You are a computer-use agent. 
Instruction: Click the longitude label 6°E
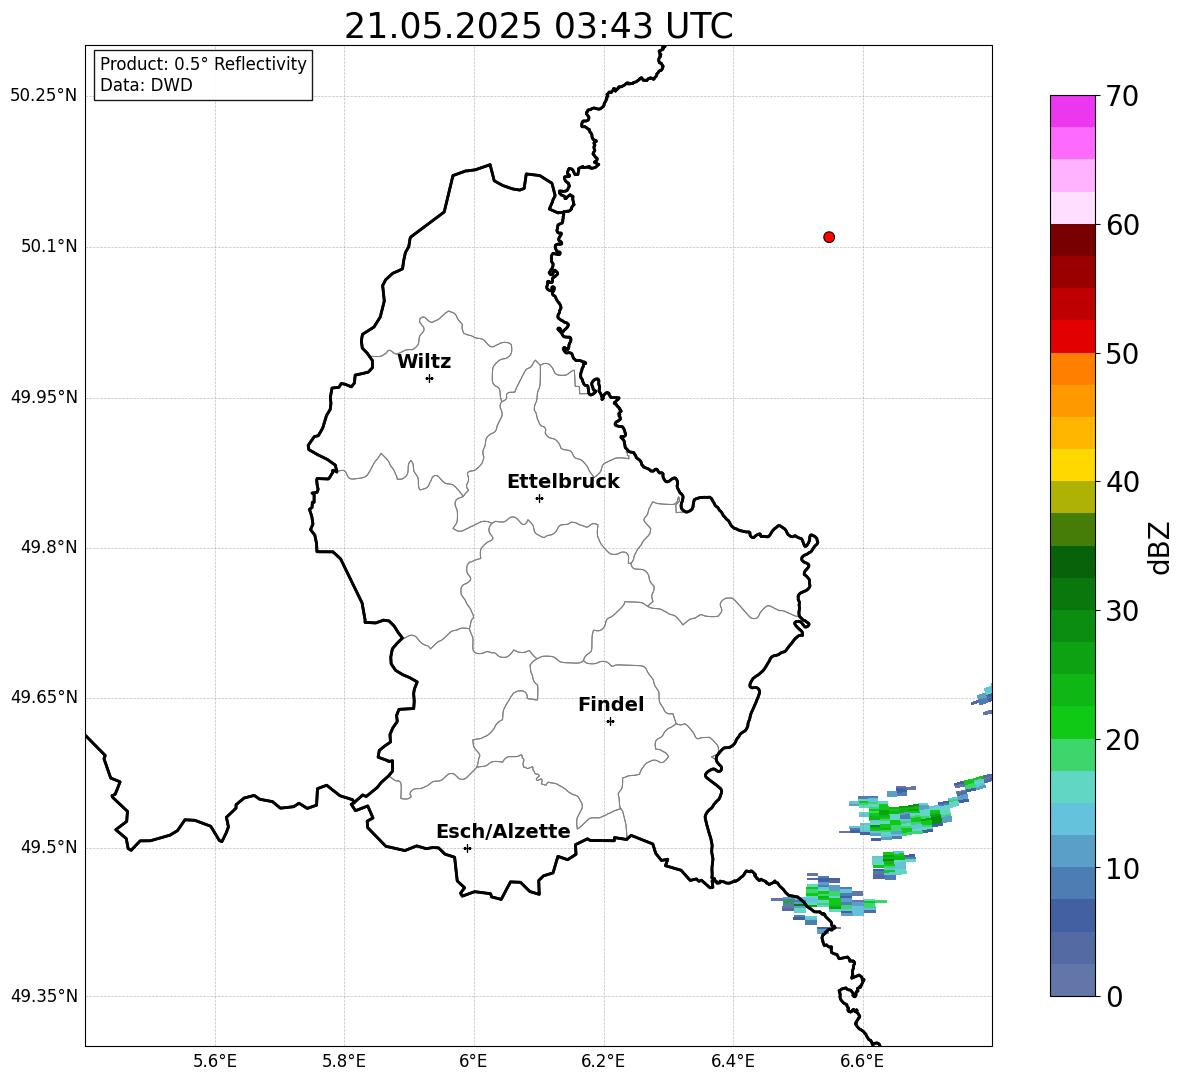(473, 1062)
